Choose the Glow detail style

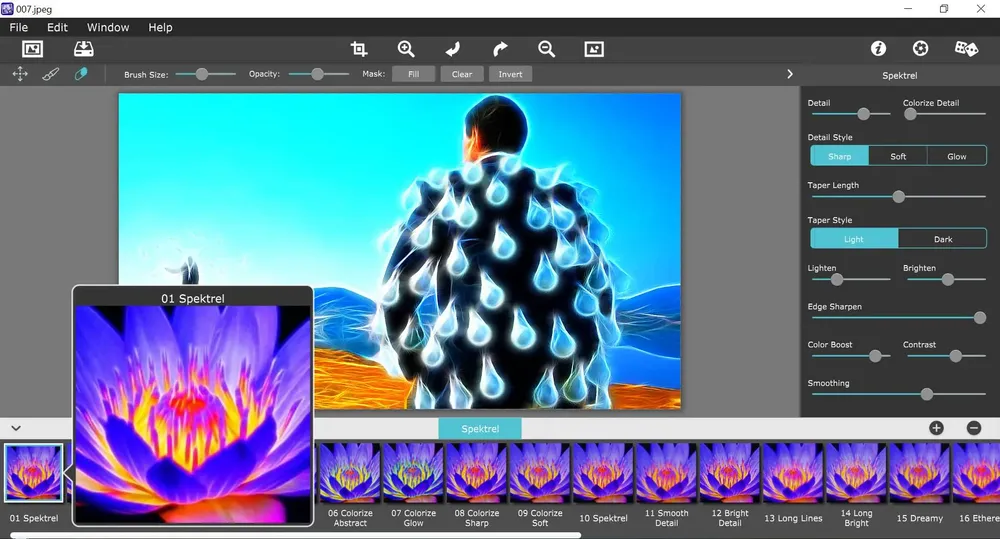point(957,156)
